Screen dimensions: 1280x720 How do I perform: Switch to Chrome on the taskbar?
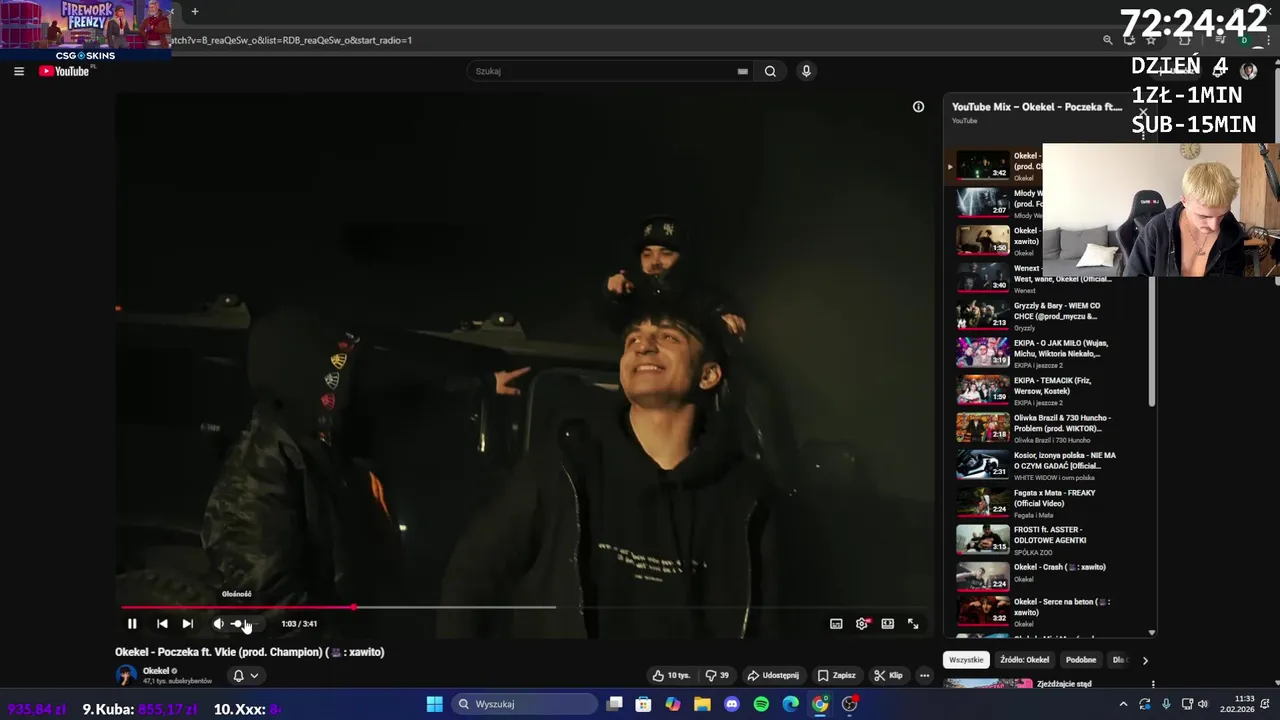coord(820,704)
